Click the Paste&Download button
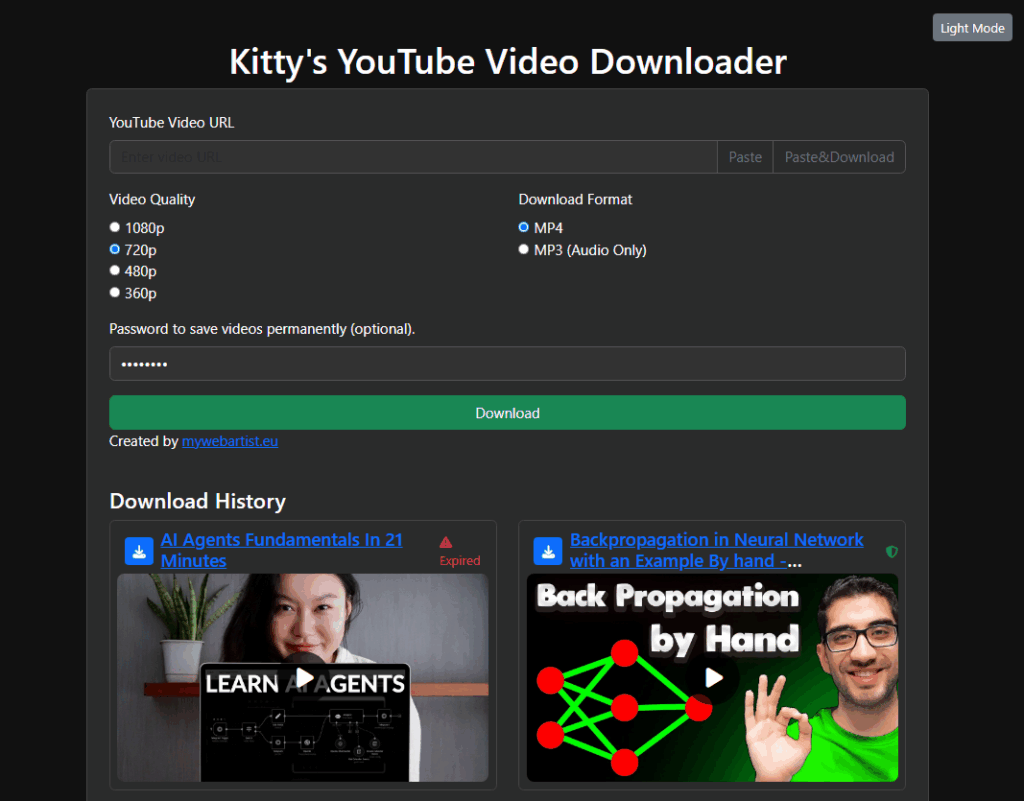The width and height of the screenshot is (1024, 801). (x=839, y=157)
